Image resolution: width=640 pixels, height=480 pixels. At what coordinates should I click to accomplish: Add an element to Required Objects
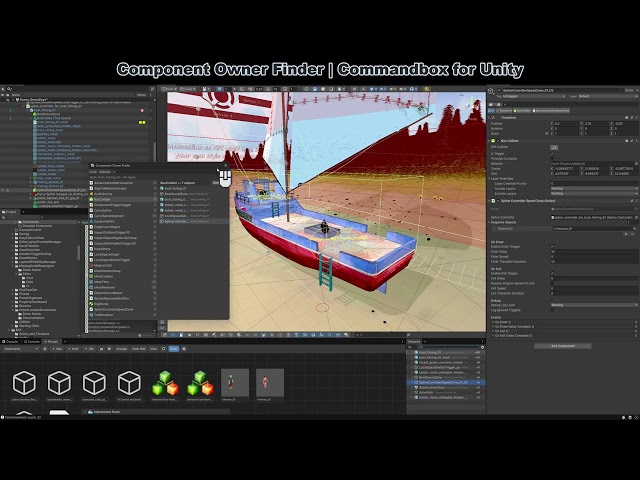(626, 234)
